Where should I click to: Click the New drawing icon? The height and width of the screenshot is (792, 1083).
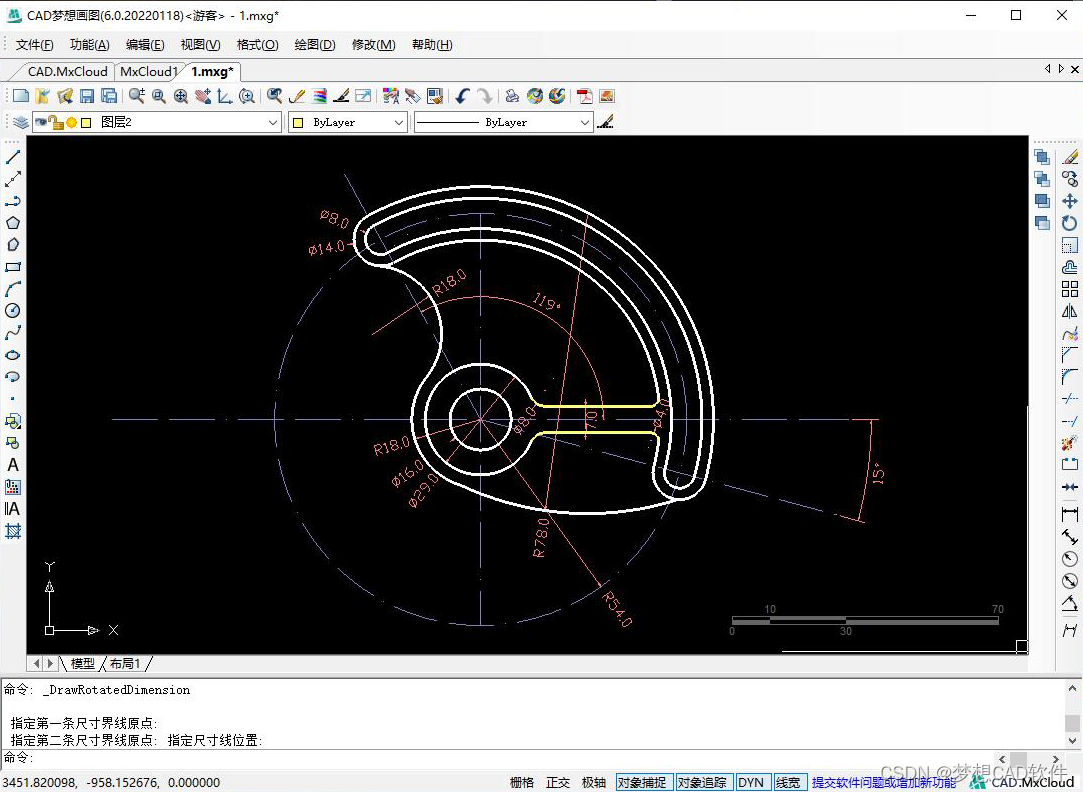[x=21, y=96]
